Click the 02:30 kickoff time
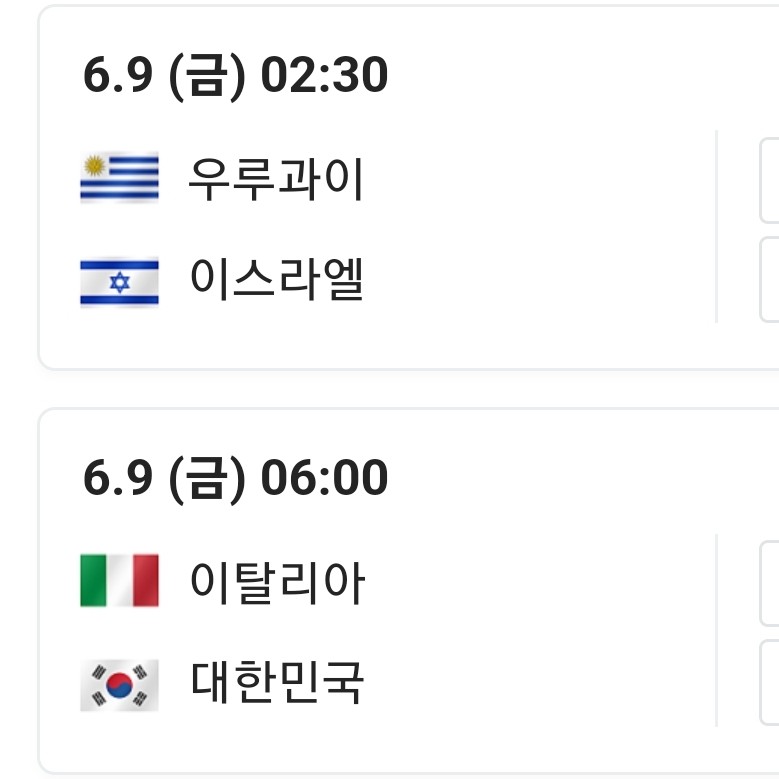779x779 pixels. click(324, 76)
